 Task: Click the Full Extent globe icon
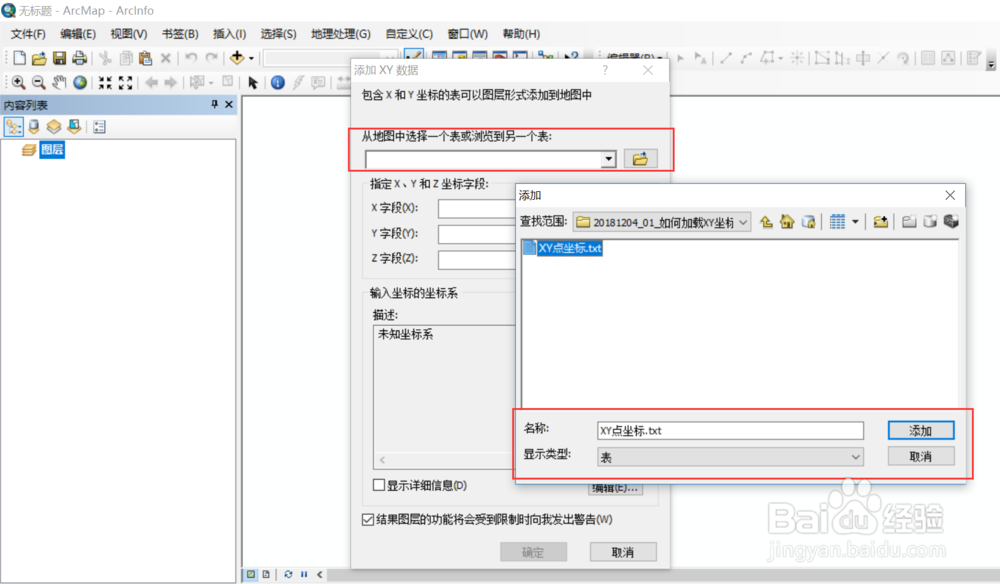pyautogui.click(x=80, y=82)
